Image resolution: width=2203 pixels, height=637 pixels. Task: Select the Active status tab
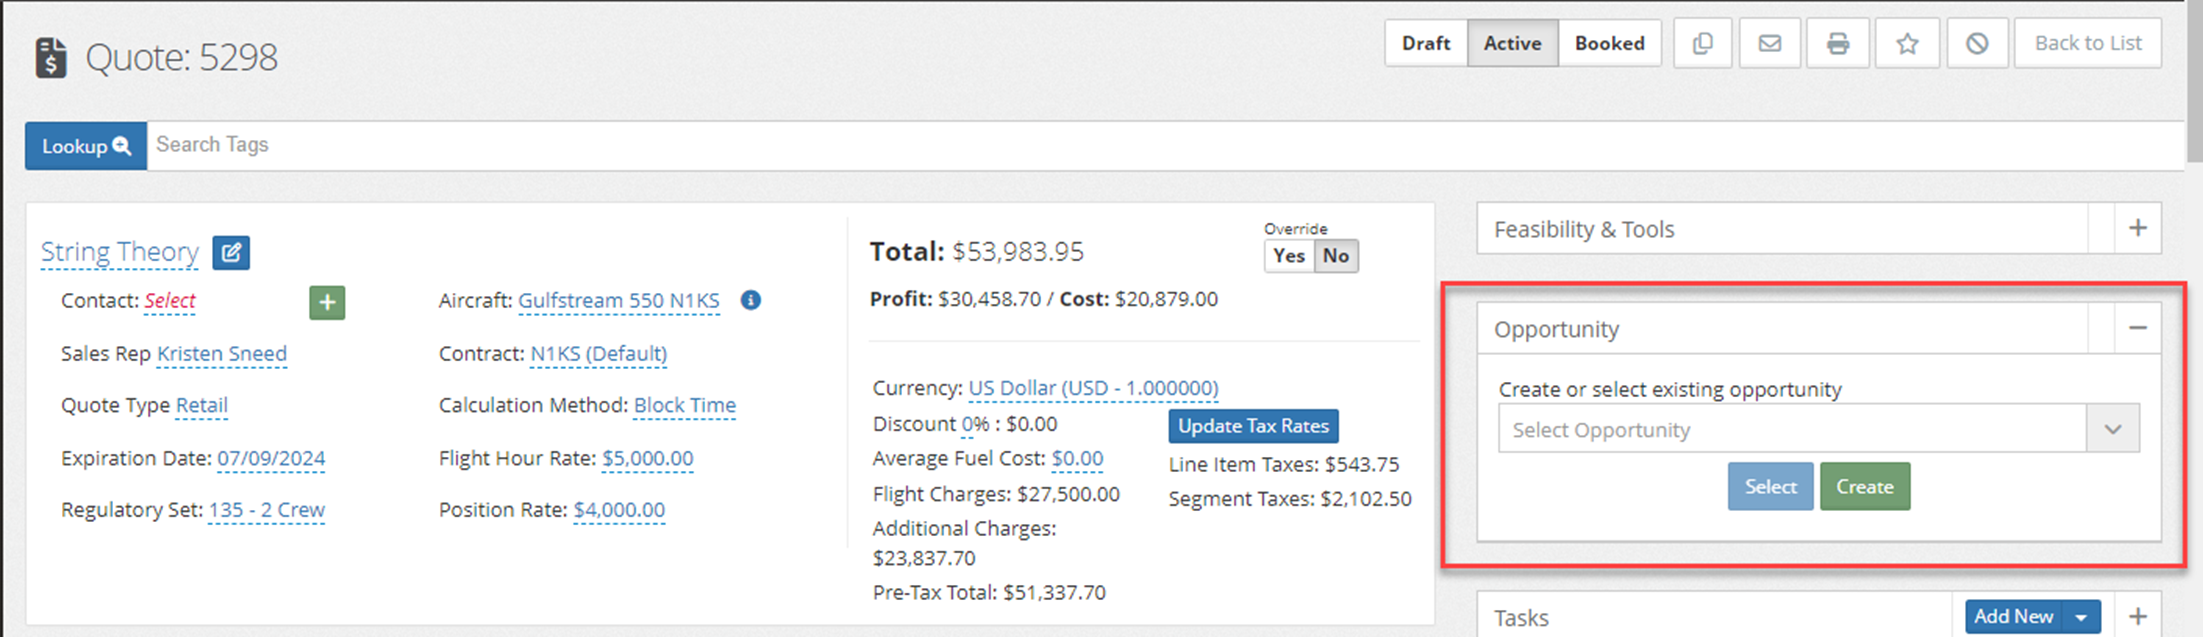click(x=1512, y=44)
